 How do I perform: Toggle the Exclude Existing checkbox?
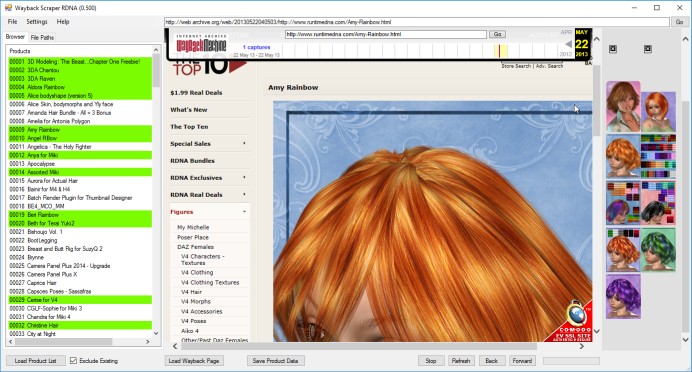point(73,361)
